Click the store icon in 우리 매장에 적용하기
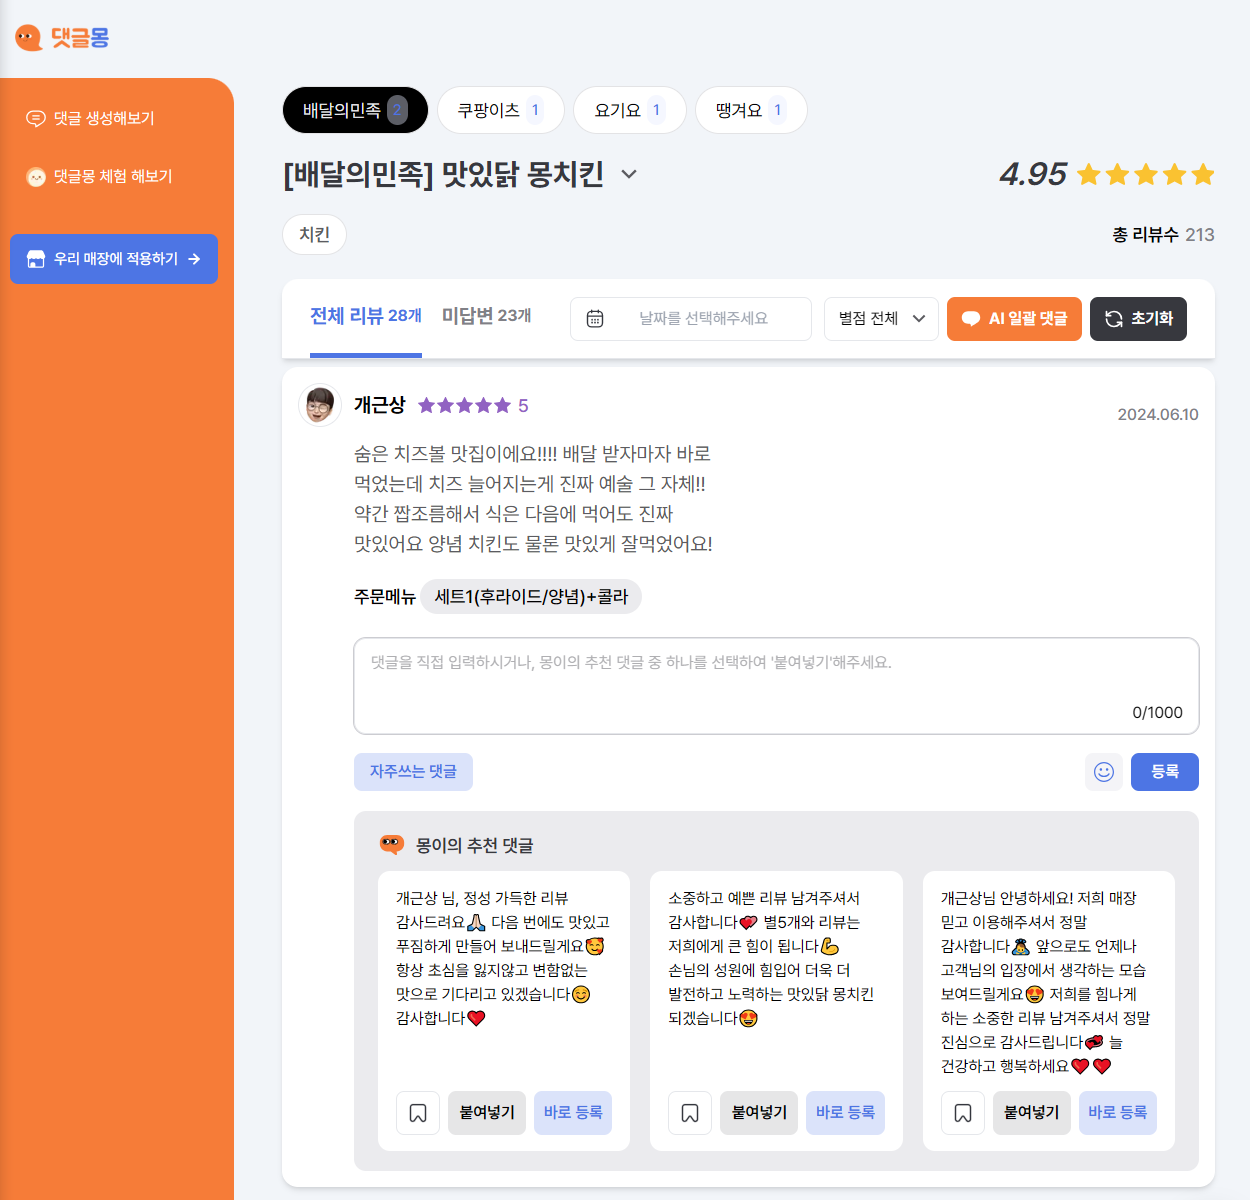Screen dimensions: 1250x1200 click(36, 259)
